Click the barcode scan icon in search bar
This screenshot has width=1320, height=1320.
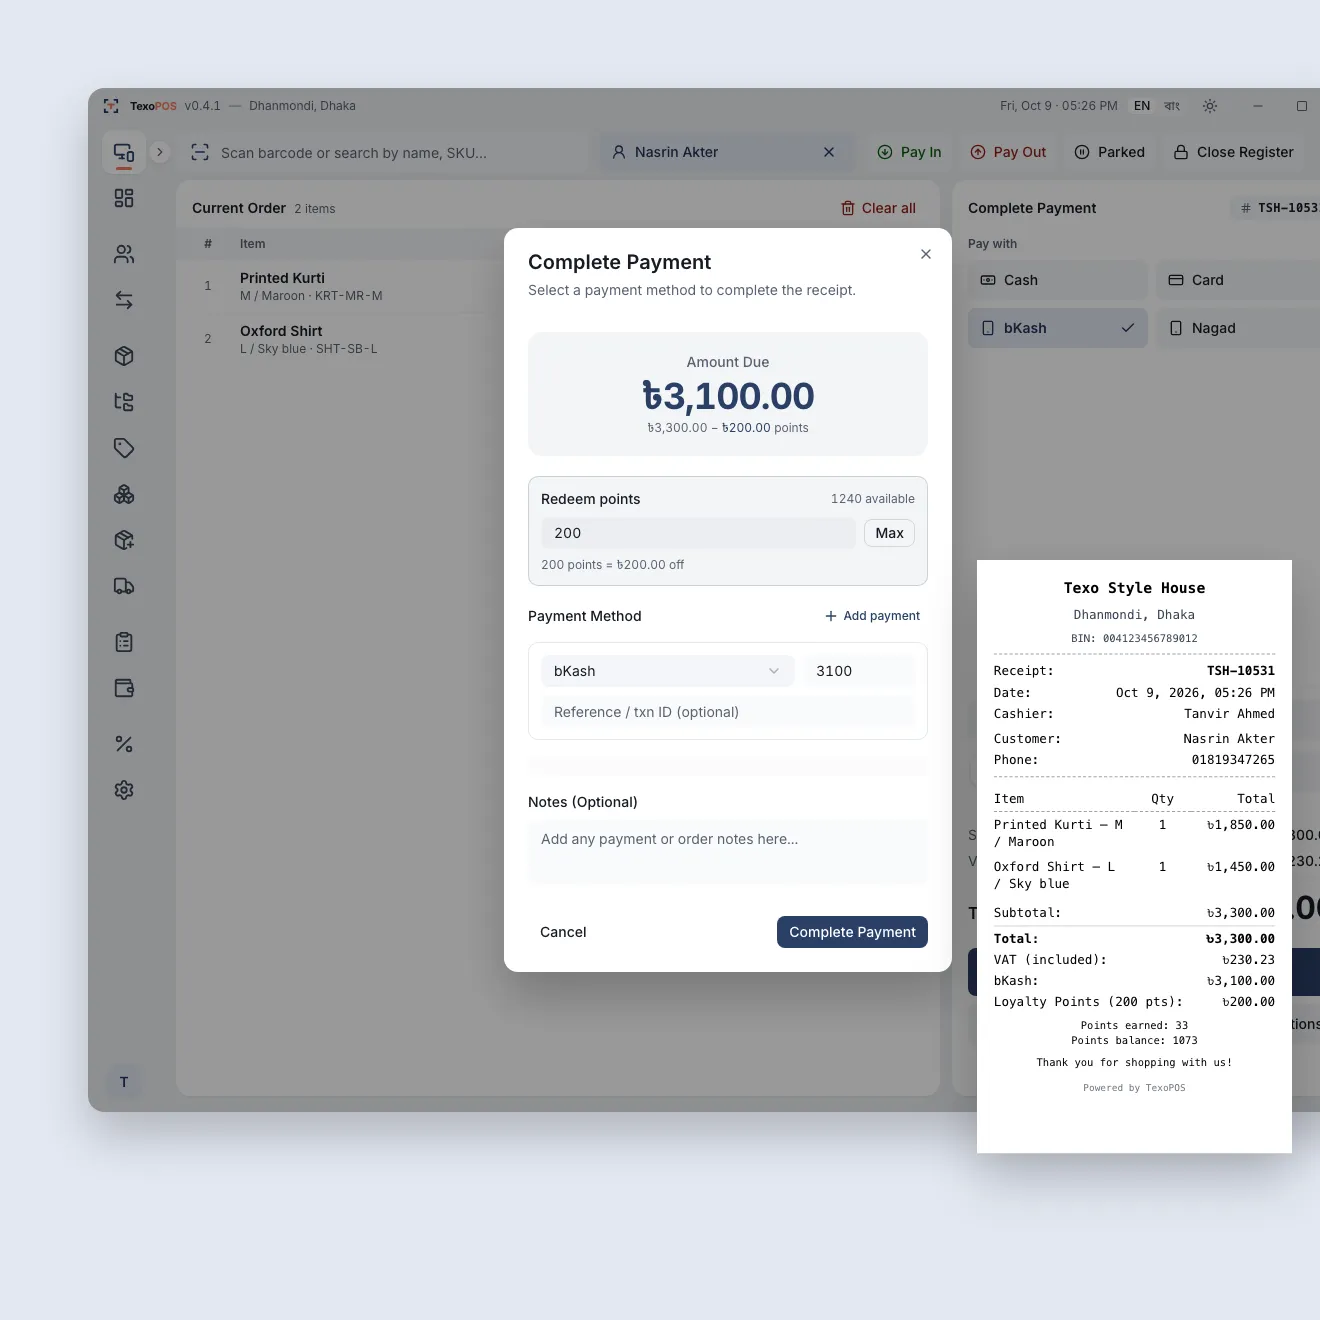click(200, 152)
